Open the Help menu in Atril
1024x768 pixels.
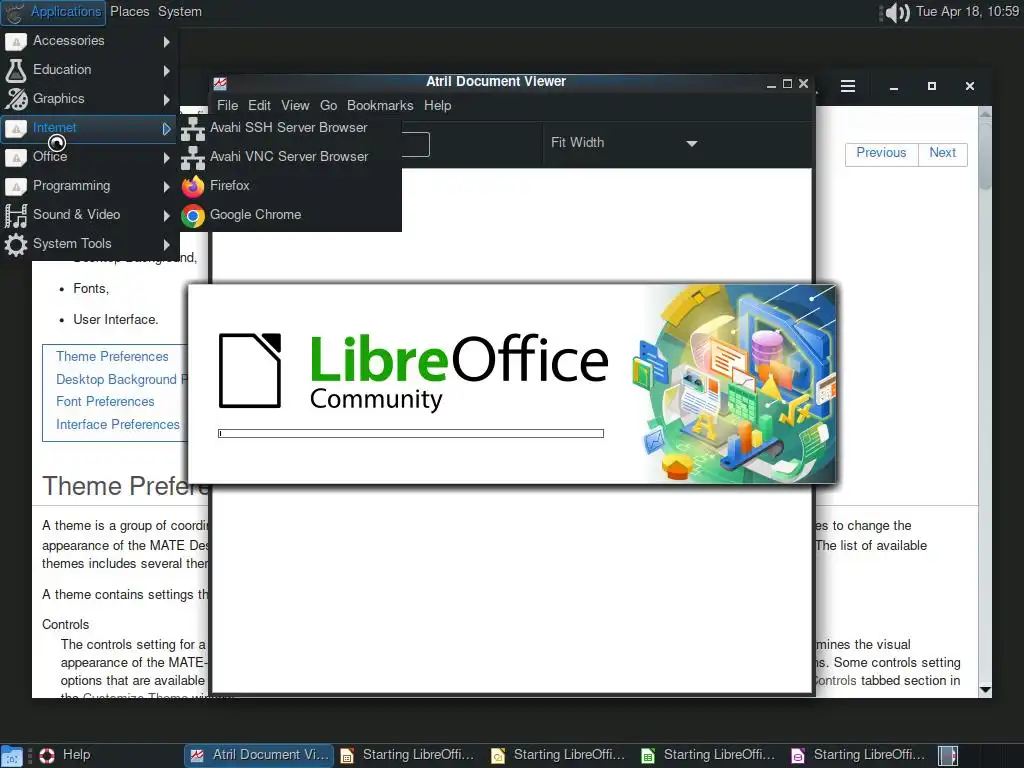[438, 105]
